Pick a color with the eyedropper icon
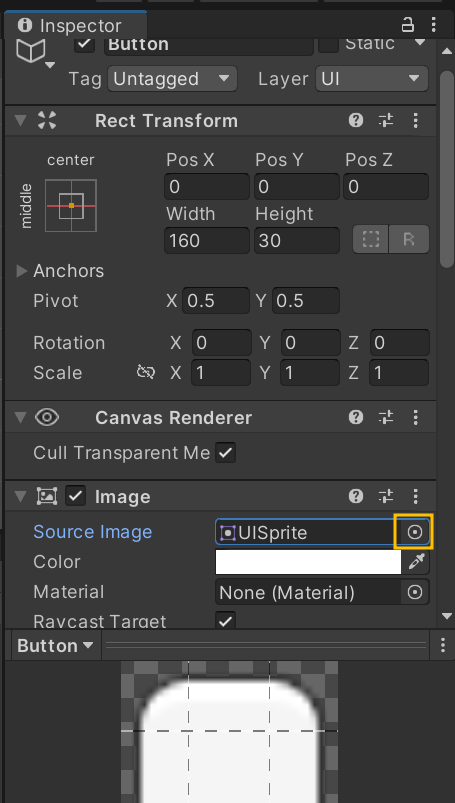 click(416, 562)
